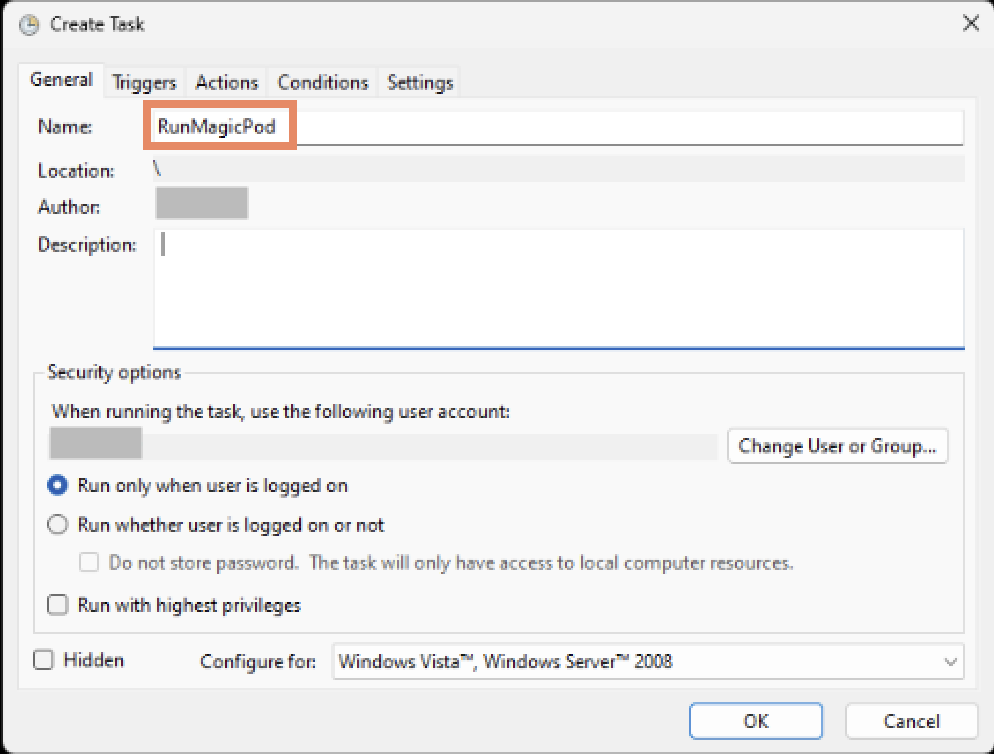The width and height of the screenshot is (994, 754).
Task: Tick the Do not store password checkbox
Action: click(x=89, y=562)
